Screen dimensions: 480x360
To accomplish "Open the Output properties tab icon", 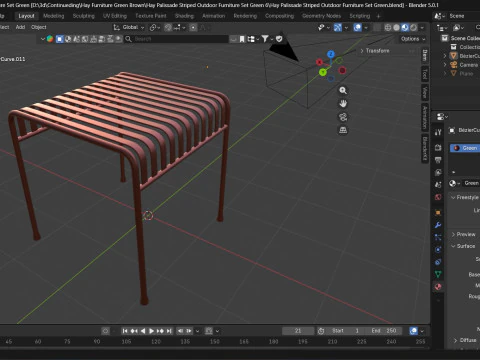I will point(438,160).
